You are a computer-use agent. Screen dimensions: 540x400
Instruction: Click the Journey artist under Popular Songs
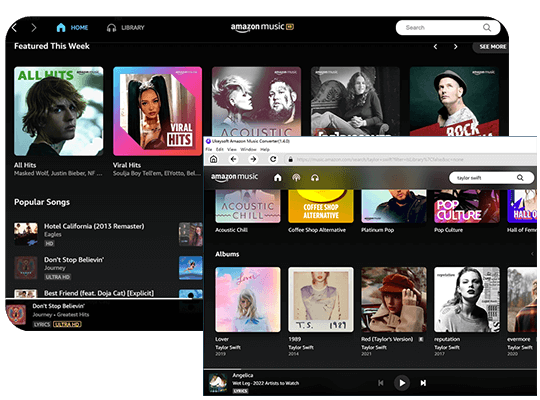(55, 268)
